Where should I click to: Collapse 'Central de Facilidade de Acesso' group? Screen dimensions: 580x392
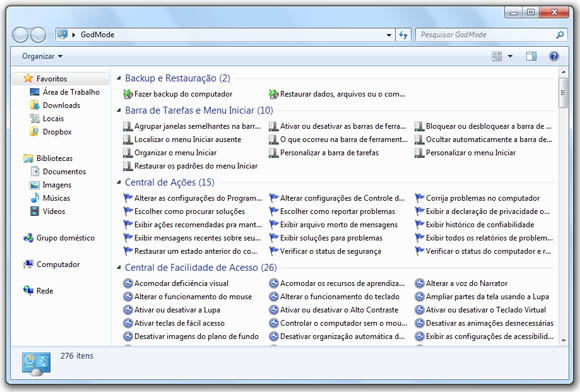(x=119, y=267)
